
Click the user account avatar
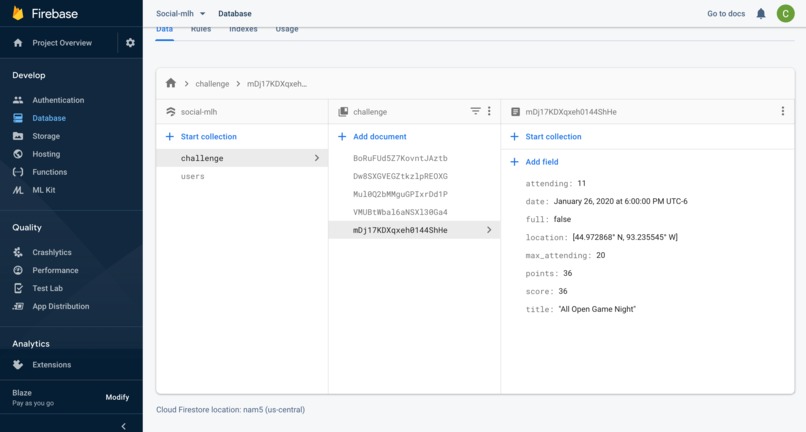click(783, 14)
